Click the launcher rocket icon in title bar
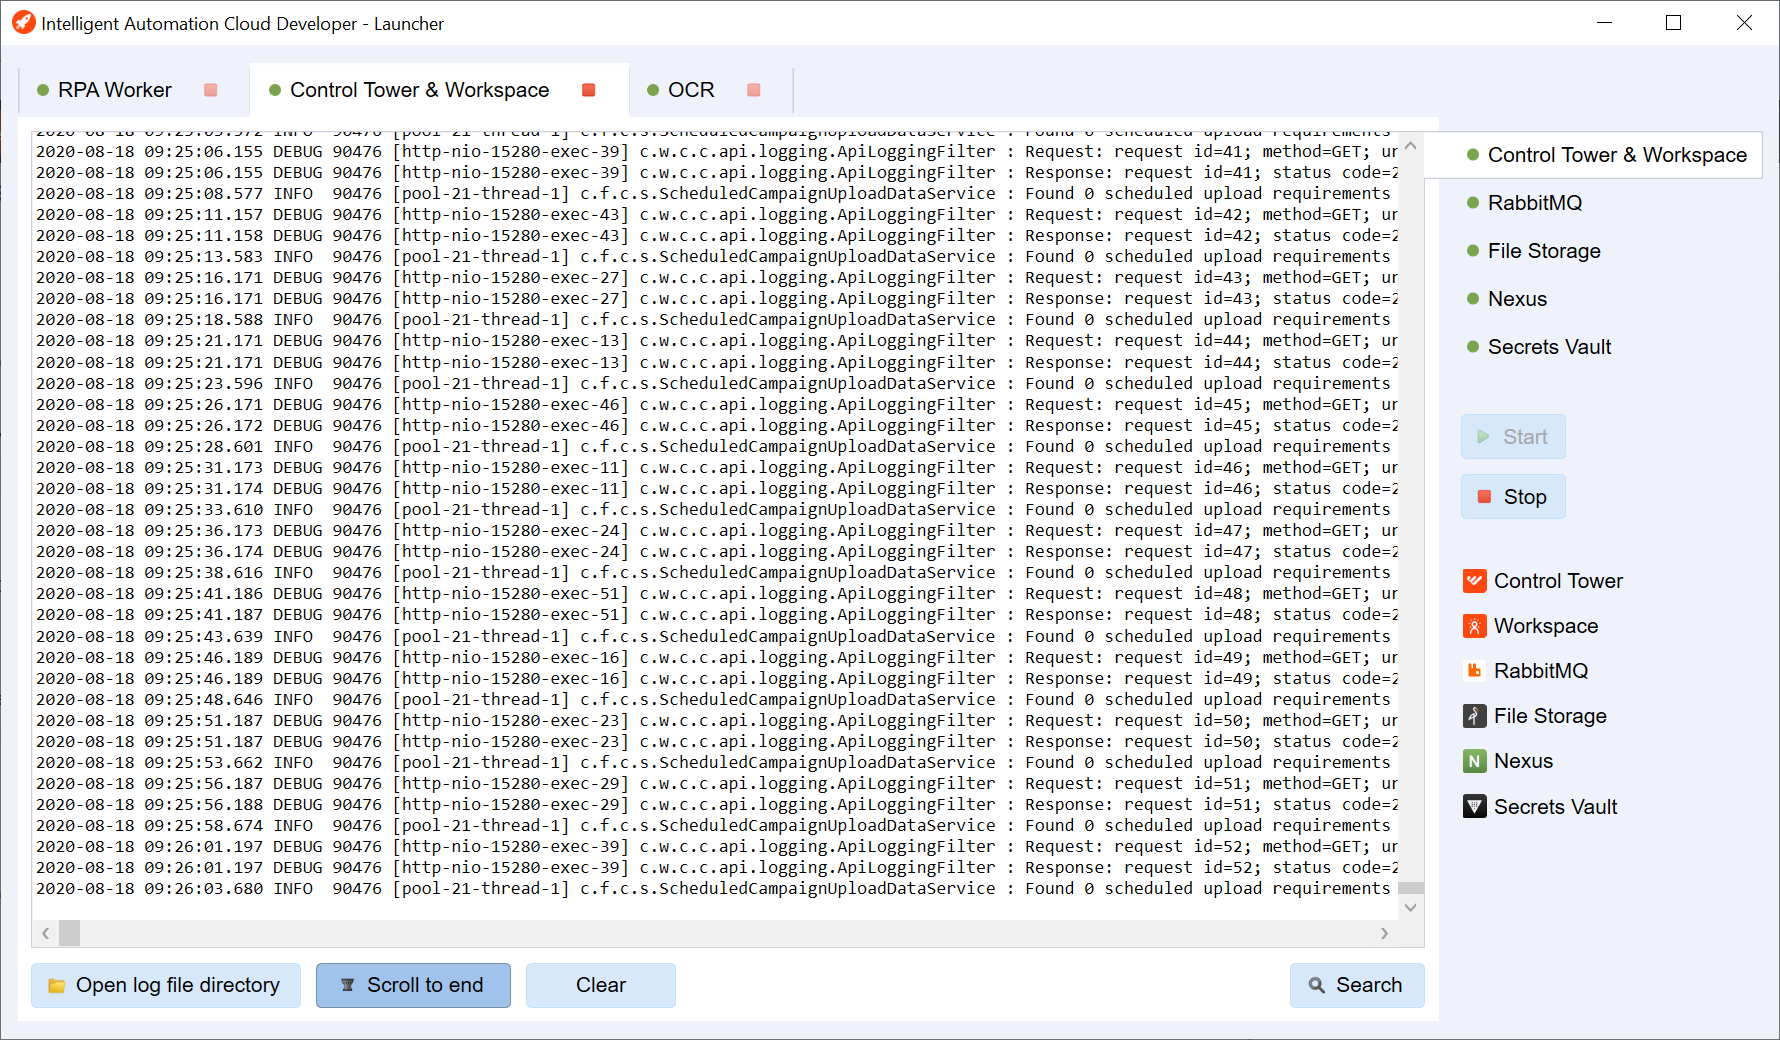The image size is (1780, 1040). [x=23, y=23]
